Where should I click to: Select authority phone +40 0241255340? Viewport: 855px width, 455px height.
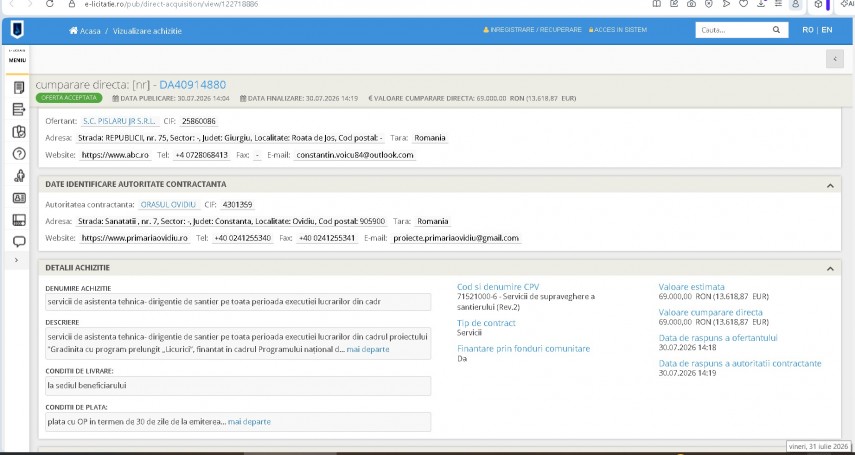[243, 238]
